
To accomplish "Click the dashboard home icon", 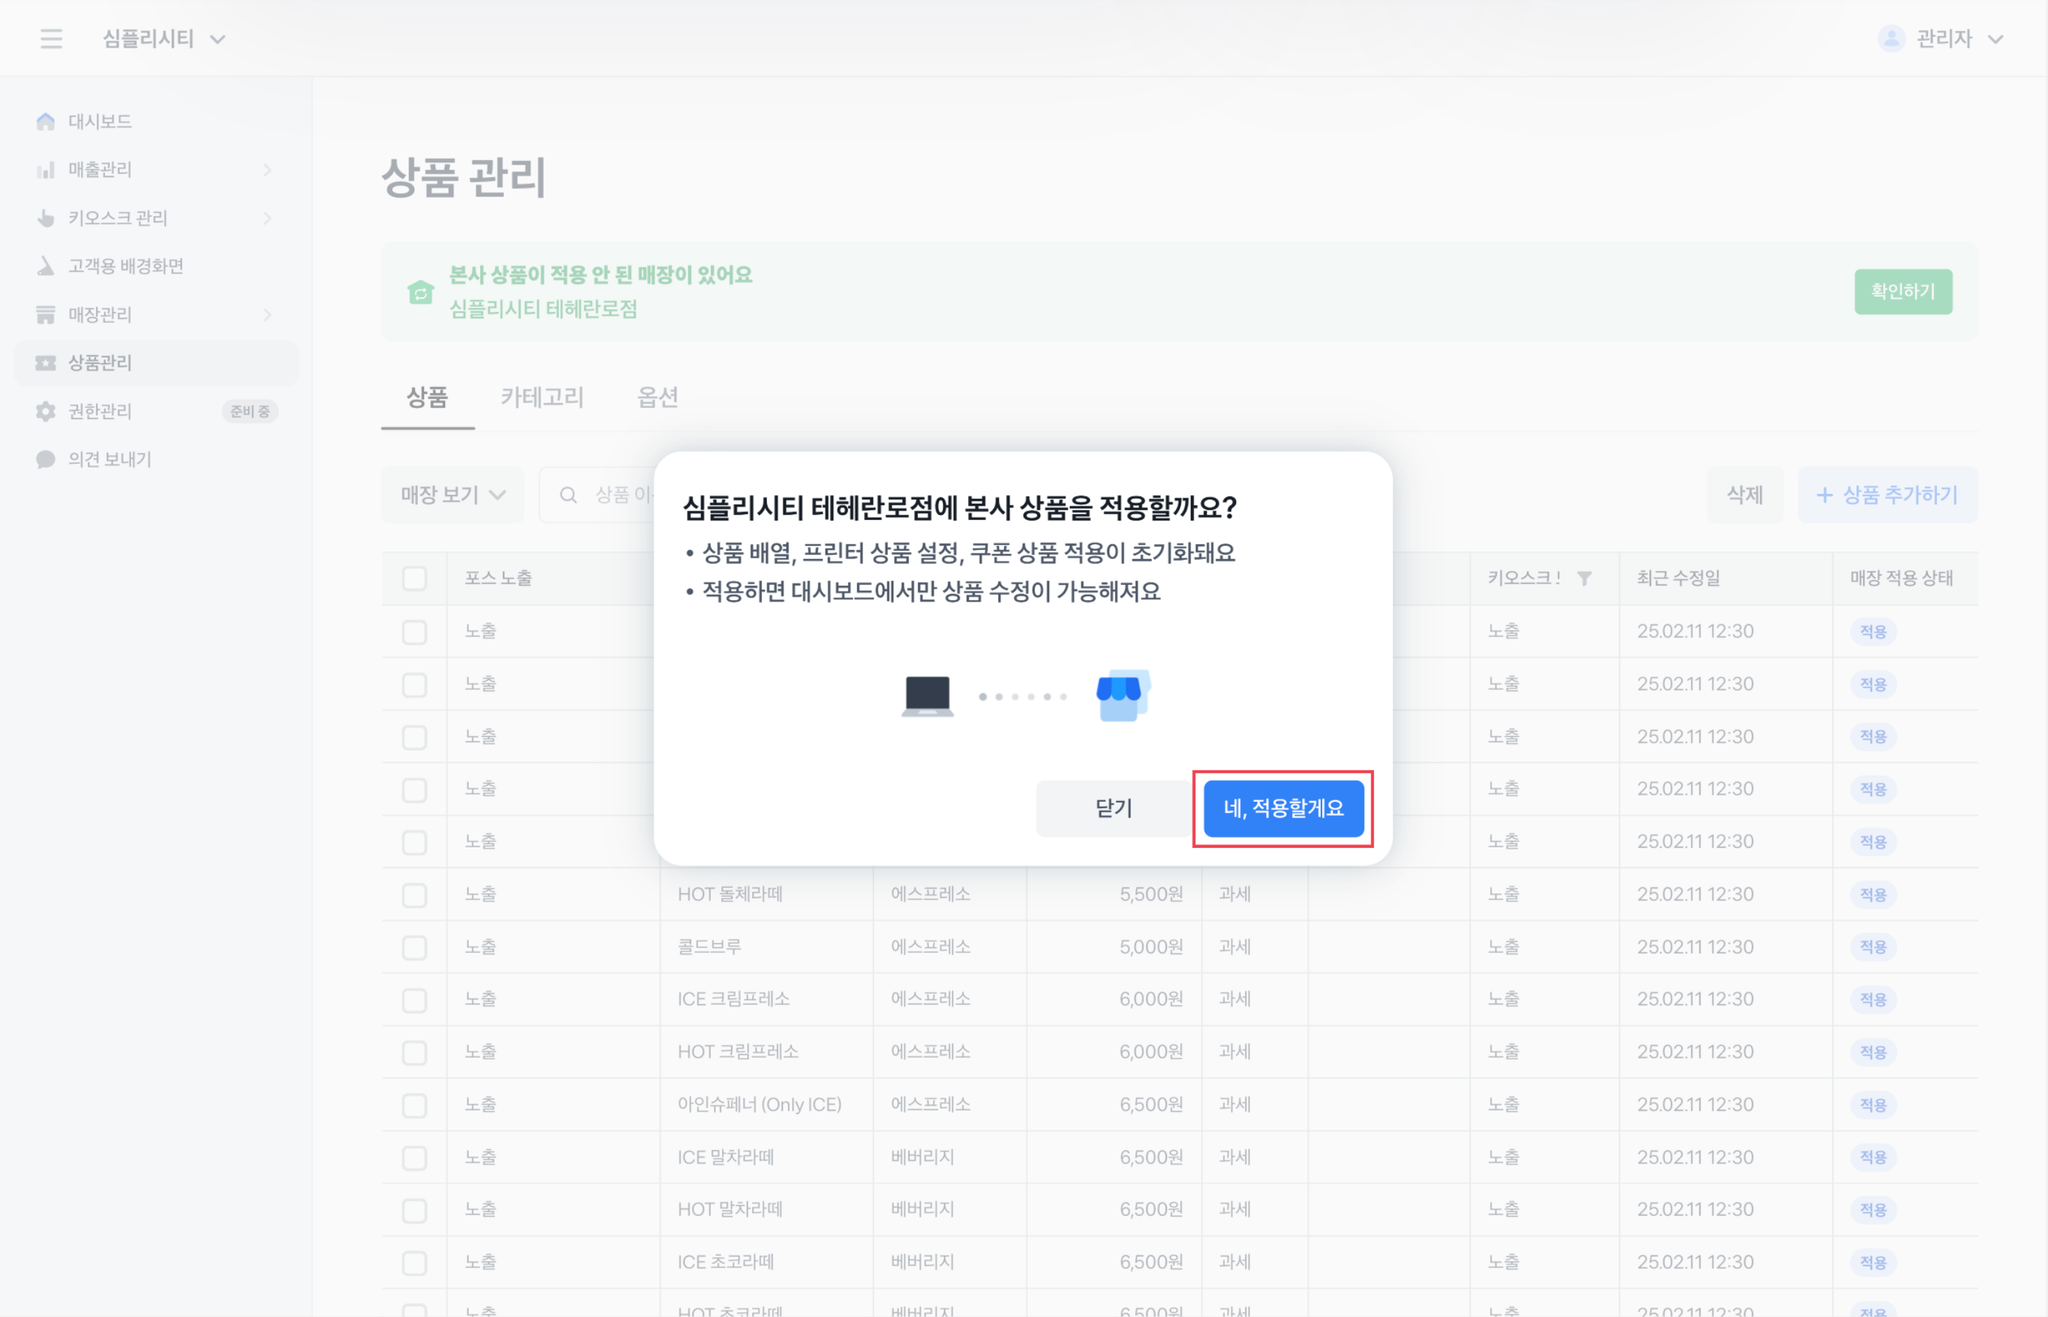I will pyautogui.click(x=46, y=121).
